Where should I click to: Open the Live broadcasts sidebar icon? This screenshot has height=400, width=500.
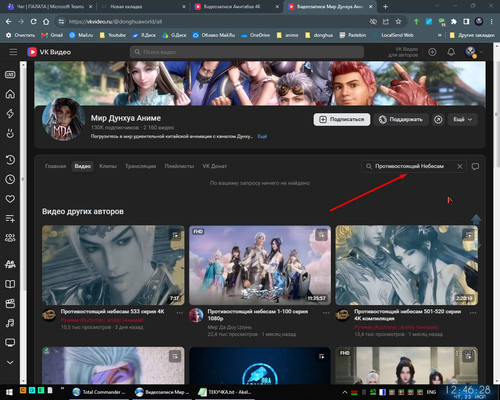(10, 75)
